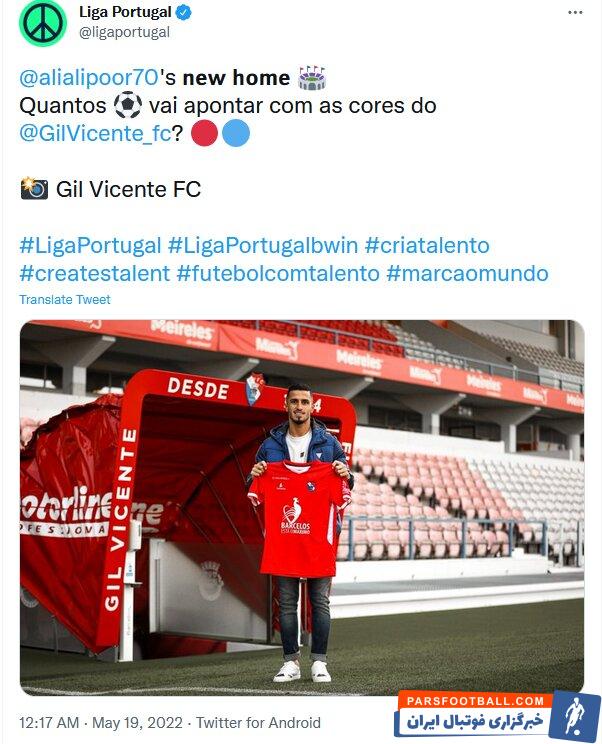602x744 pixels.
Task: Open the Gil Vicente stadium photo
Action: 302,508
